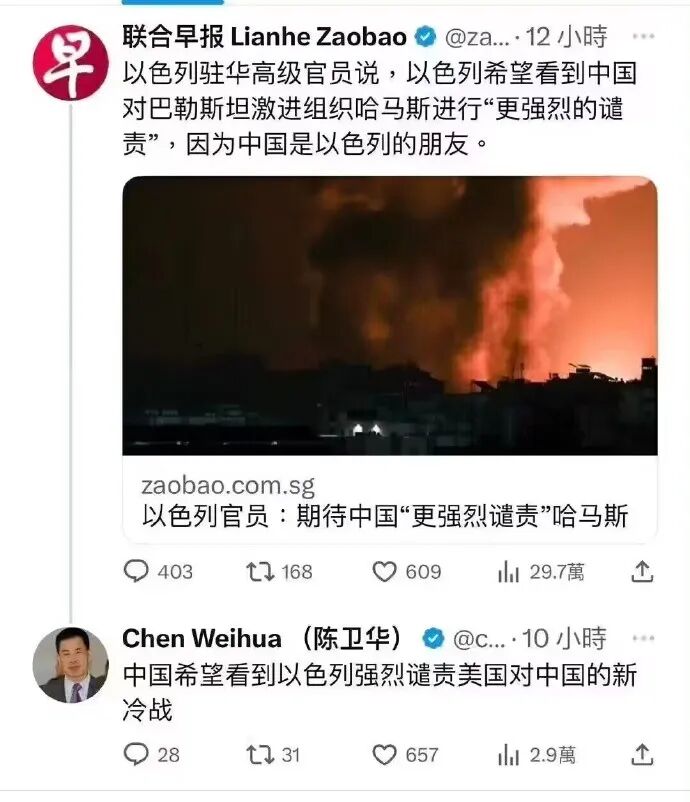Share the Lianhe Zaobao tweet
The height and width of the screenshot is (802, 690).
point(642,571)
